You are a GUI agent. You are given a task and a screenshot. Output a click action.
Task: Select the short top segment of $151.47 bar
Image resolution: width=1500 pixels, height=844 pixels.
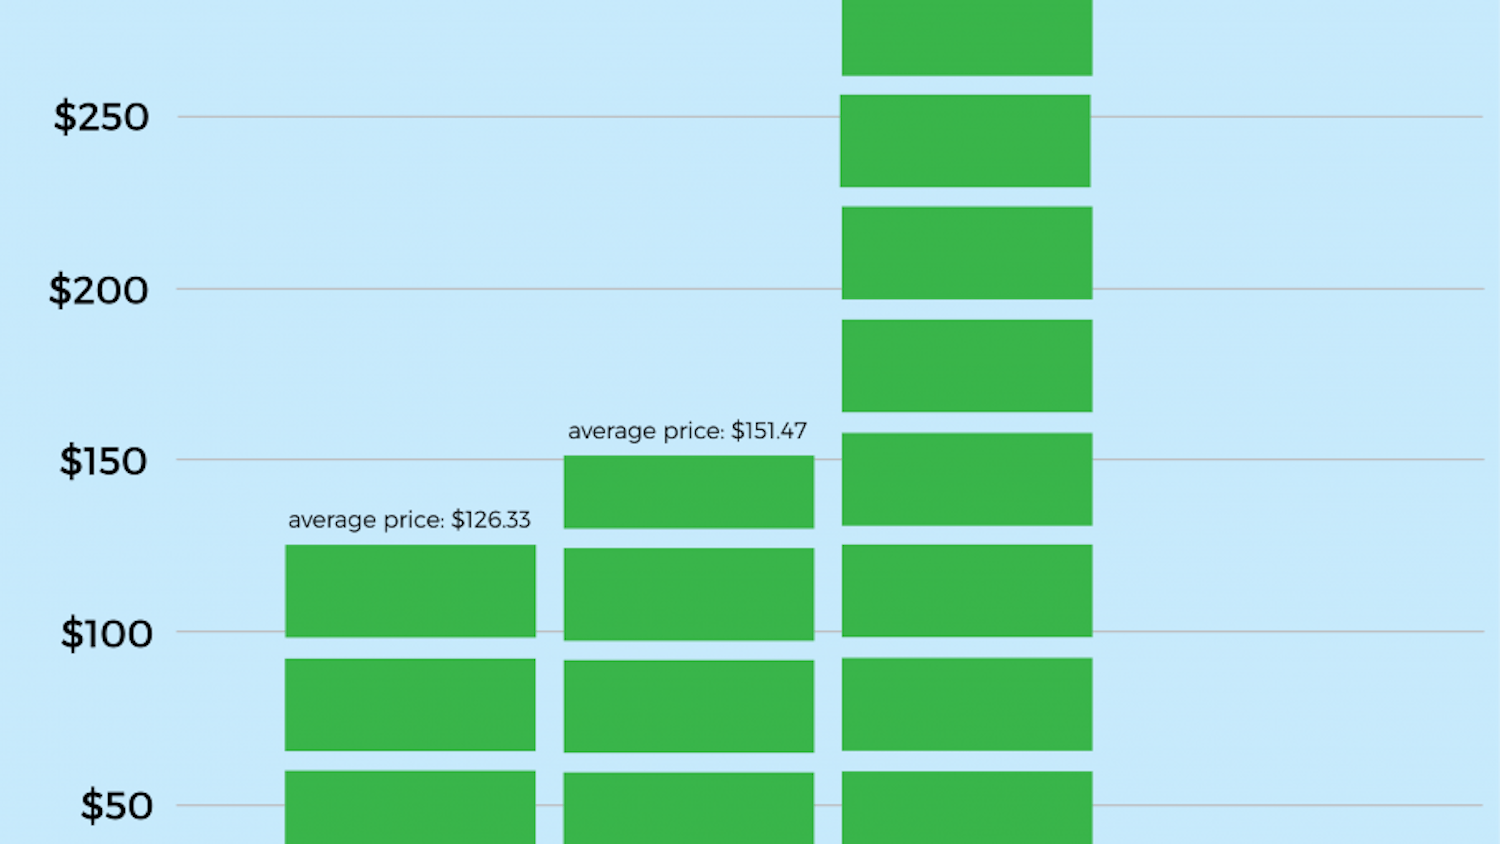[x=688, y=492]
